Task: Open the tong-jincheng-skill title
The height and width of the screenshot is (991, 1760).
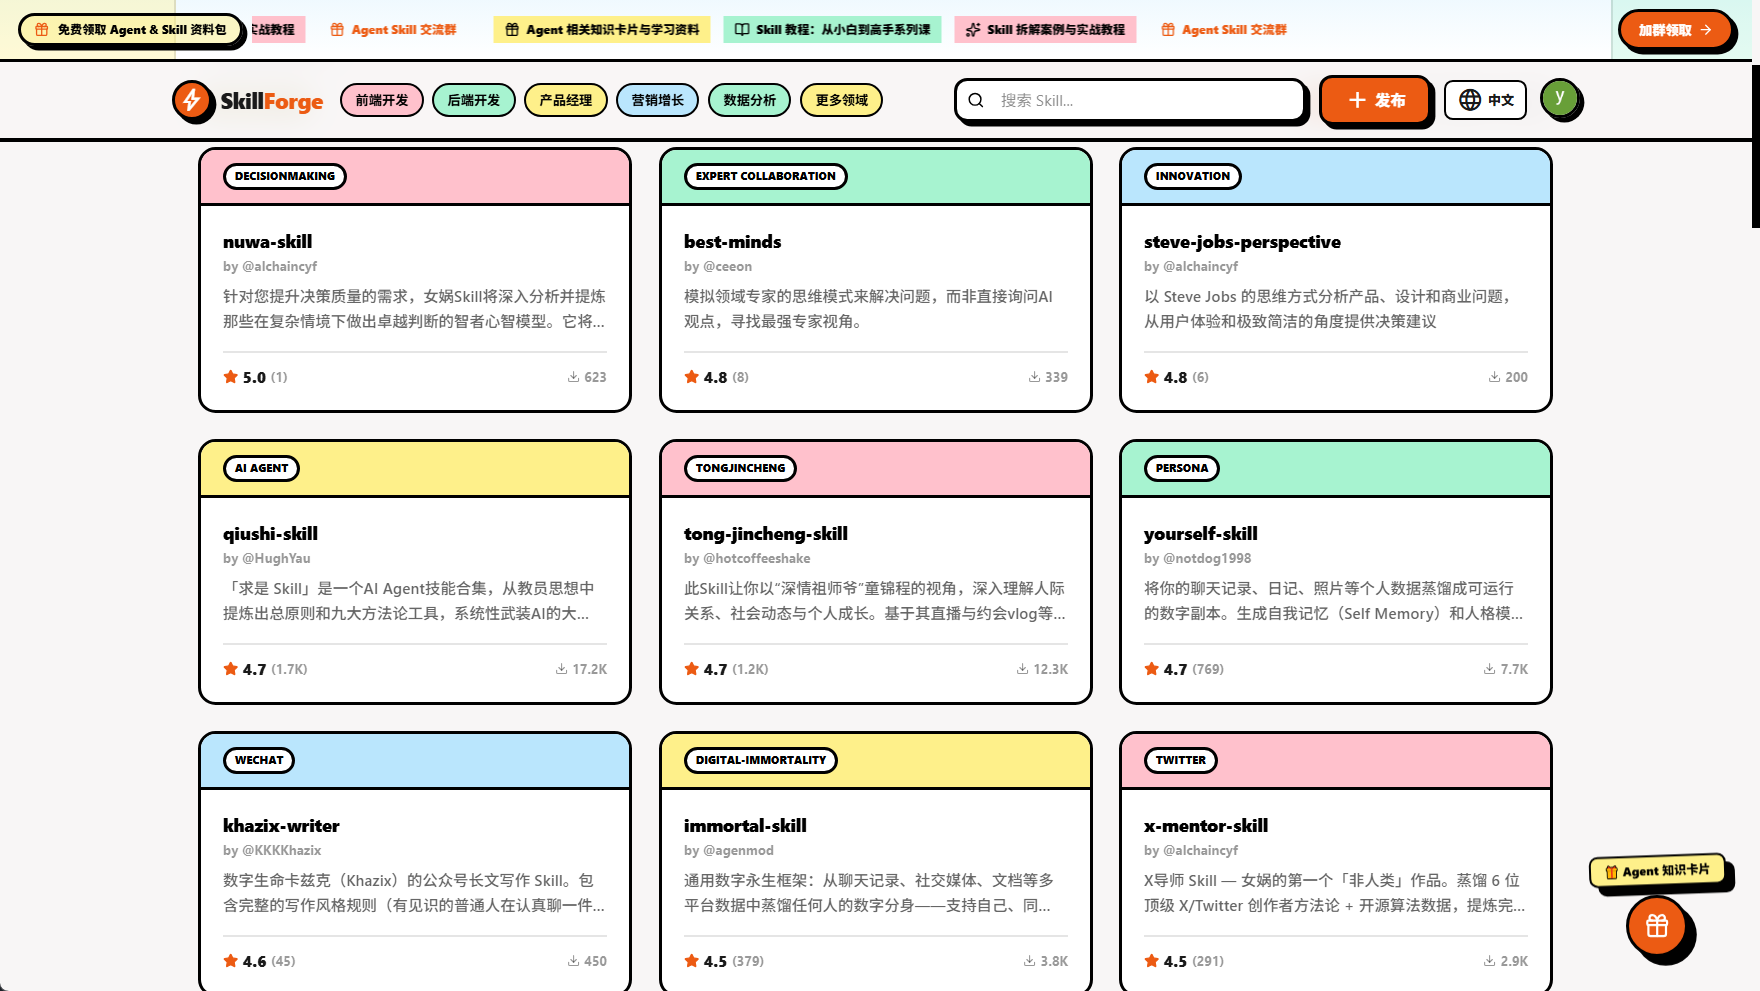Action: [x=766, y=534]
